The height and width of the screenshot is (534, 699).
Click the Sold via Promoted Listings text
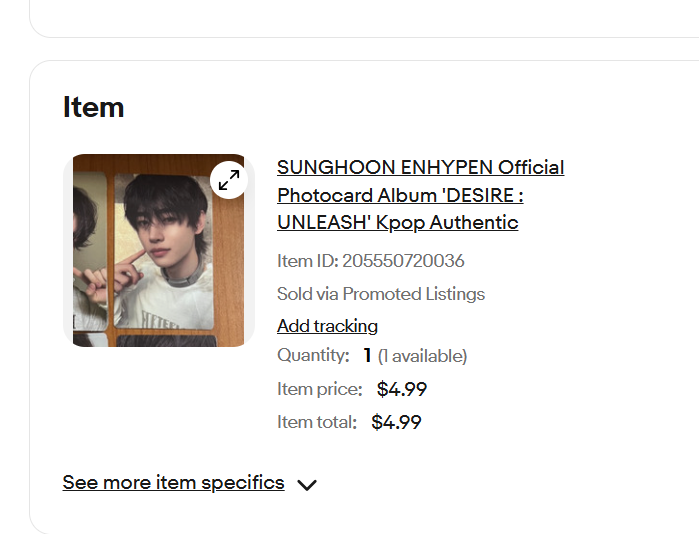(x=381, y=294)
